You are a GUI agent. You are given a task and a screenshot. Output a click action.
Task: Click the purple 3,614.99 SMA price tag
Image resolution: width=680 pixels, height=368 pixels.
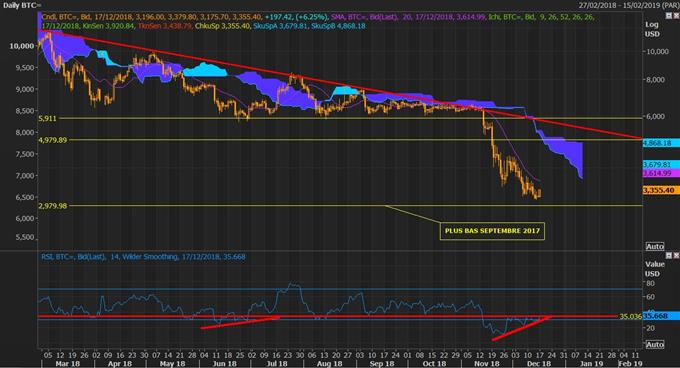(x=661, y=173)
